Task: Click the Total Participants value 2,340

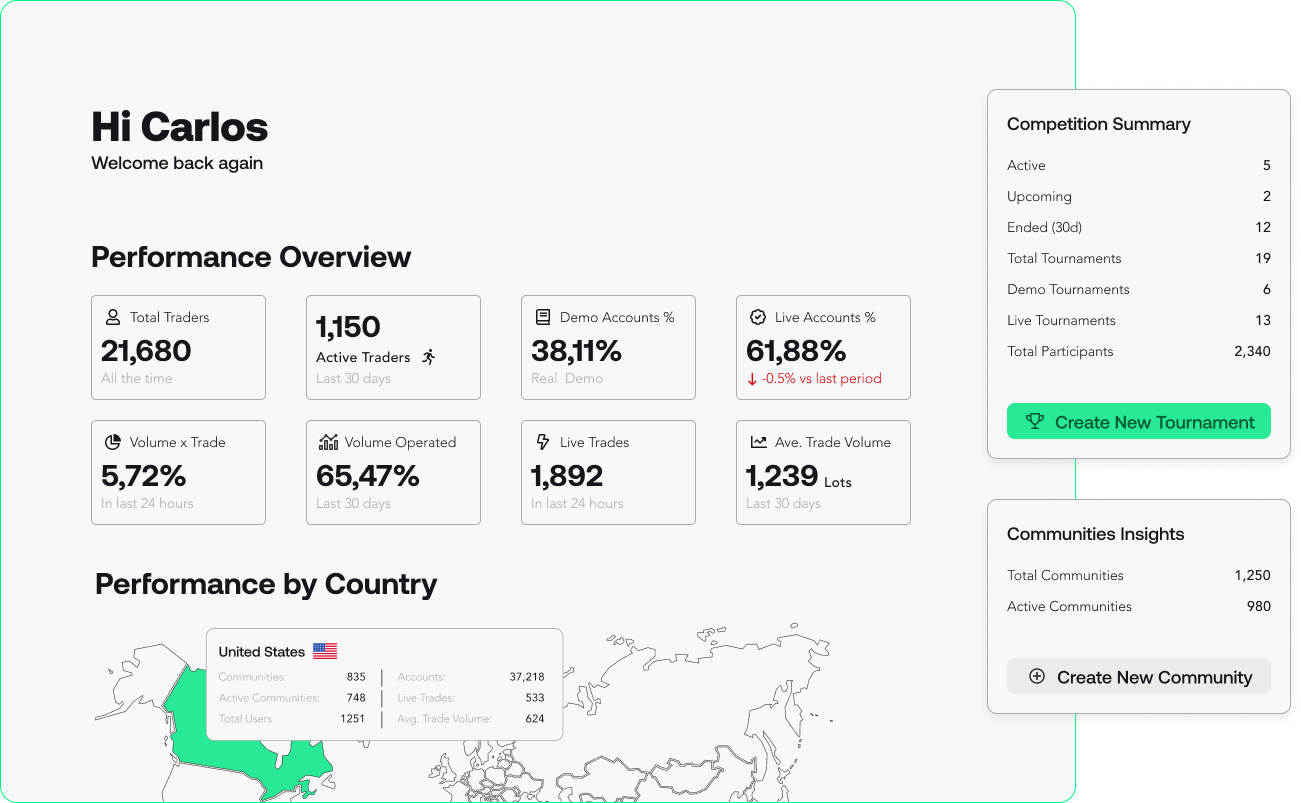Action: tap(1252, 352)
